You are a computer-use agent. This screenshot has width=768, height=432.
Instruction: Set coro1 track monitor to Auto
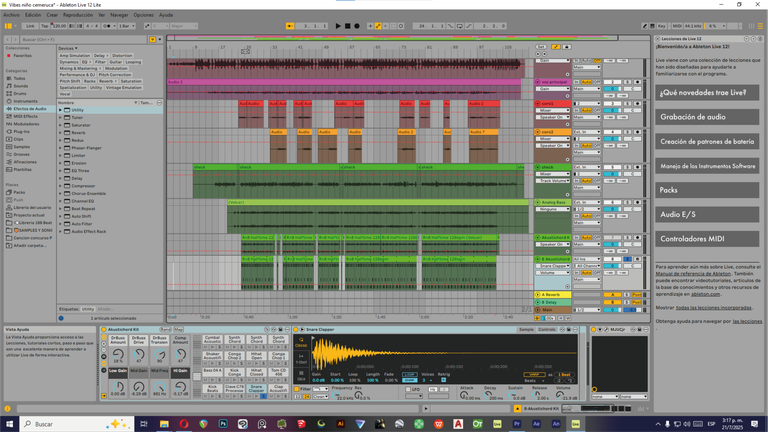point(586,111)
